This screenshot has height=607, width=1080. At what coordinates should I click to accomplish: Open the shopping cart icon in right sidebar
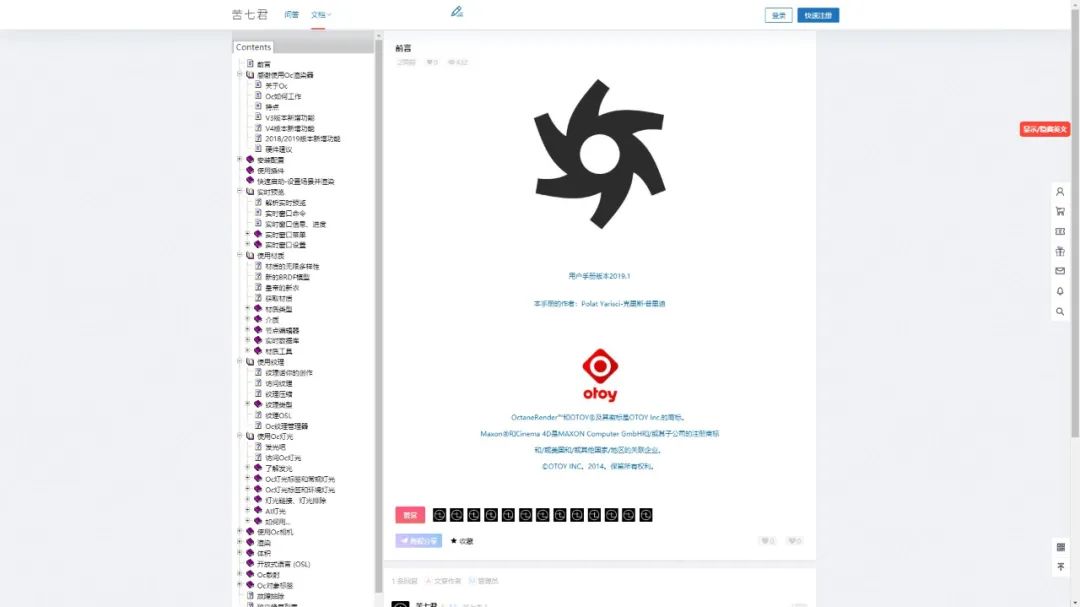tap(1060, 212)
